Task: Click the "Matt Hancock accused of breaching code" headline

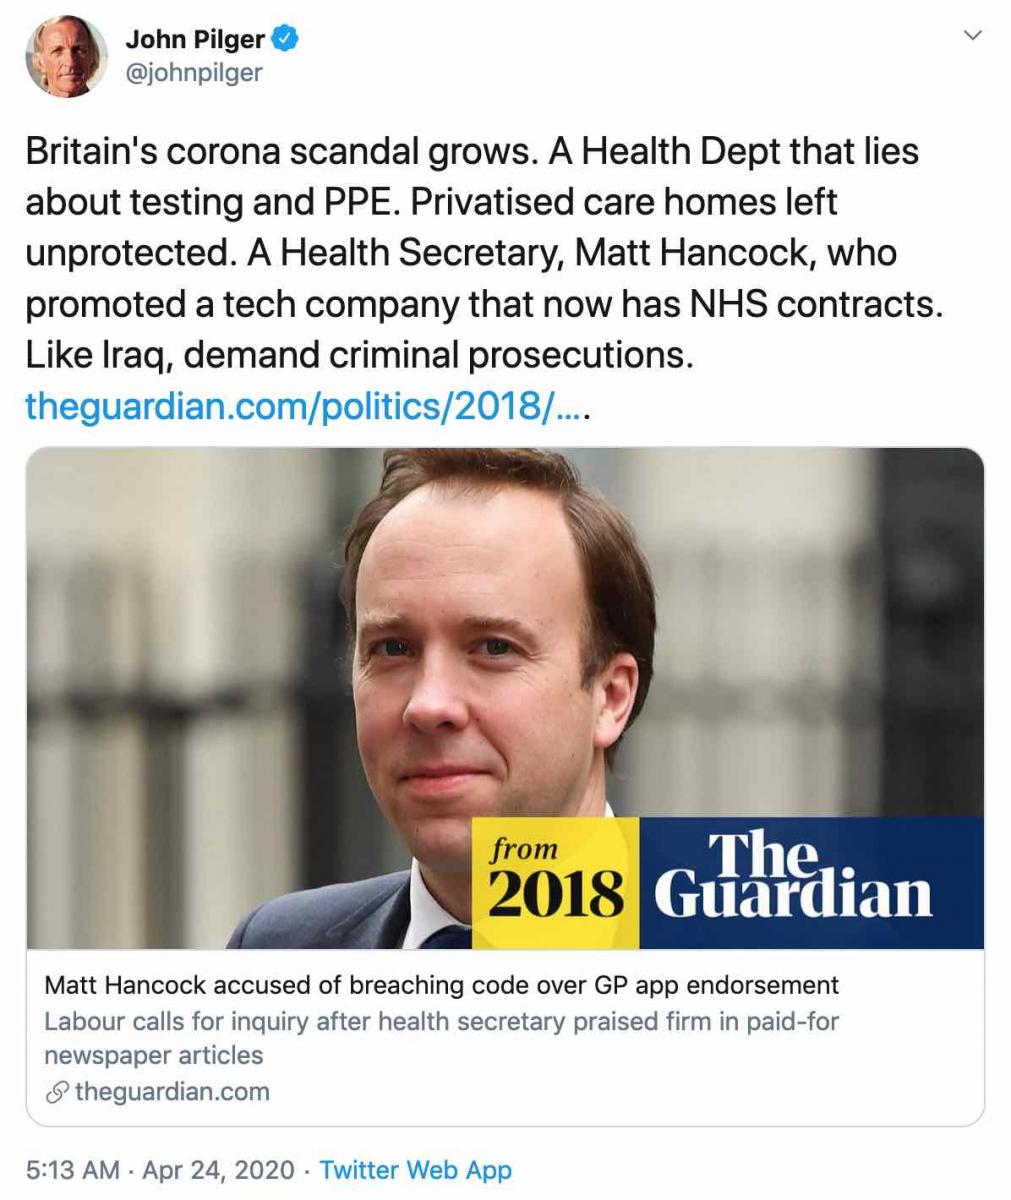Action: 441,985
